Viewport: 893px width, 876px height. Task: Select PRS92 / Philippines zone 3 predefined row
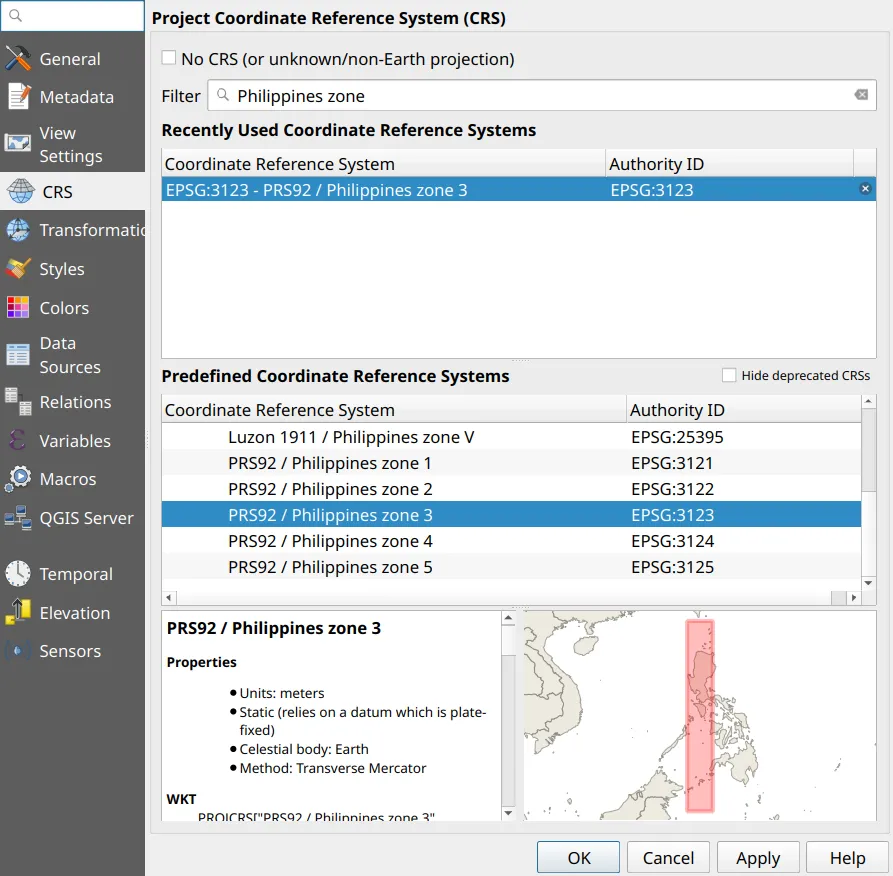[x=511, y=514]
